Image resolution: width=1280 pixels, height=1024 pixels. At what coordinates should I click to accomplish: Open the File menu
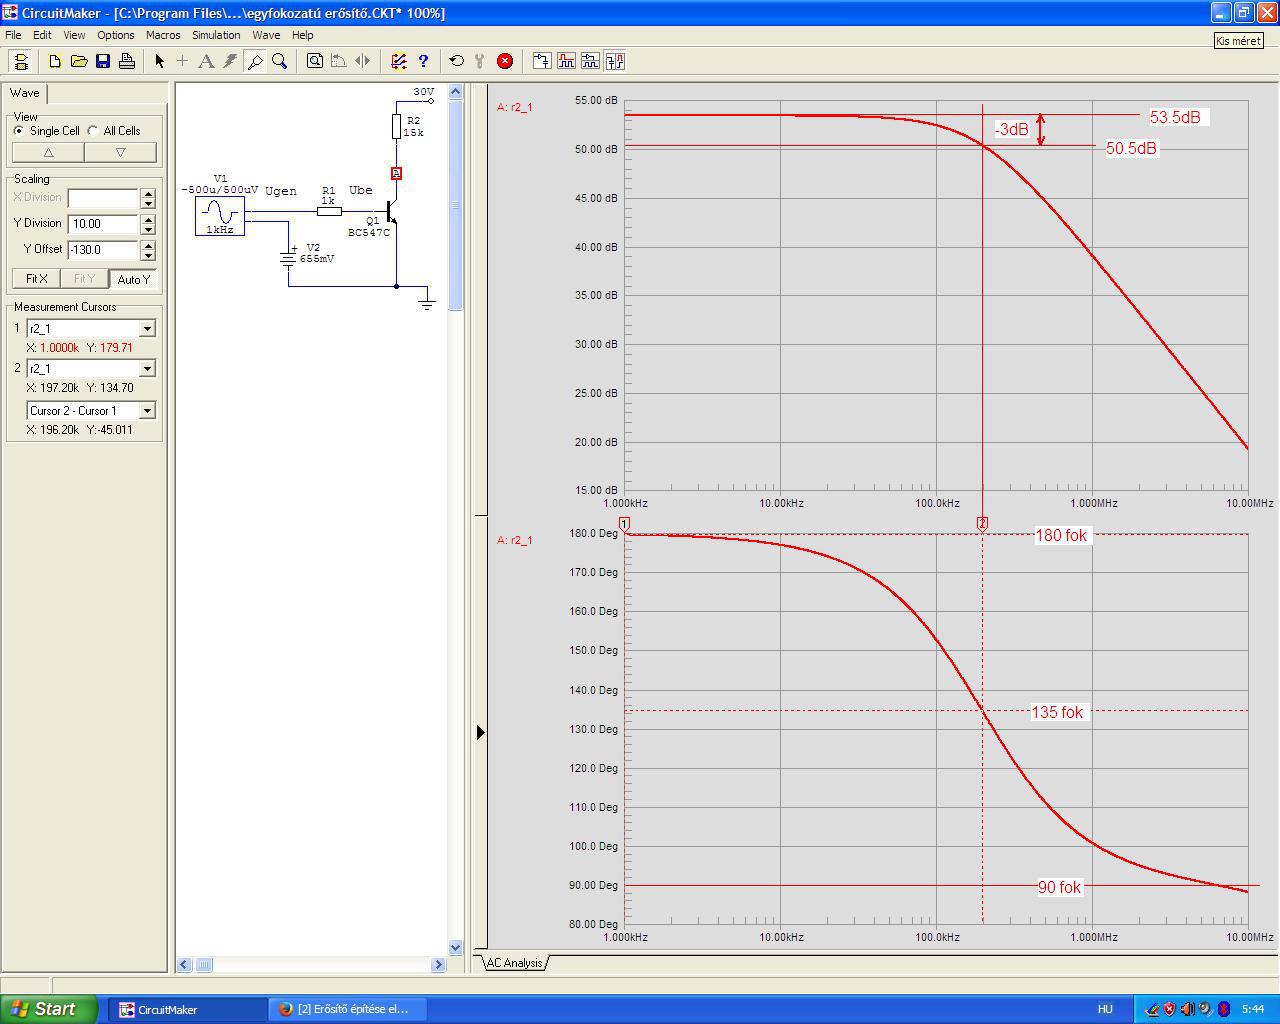tap(13, 35)
